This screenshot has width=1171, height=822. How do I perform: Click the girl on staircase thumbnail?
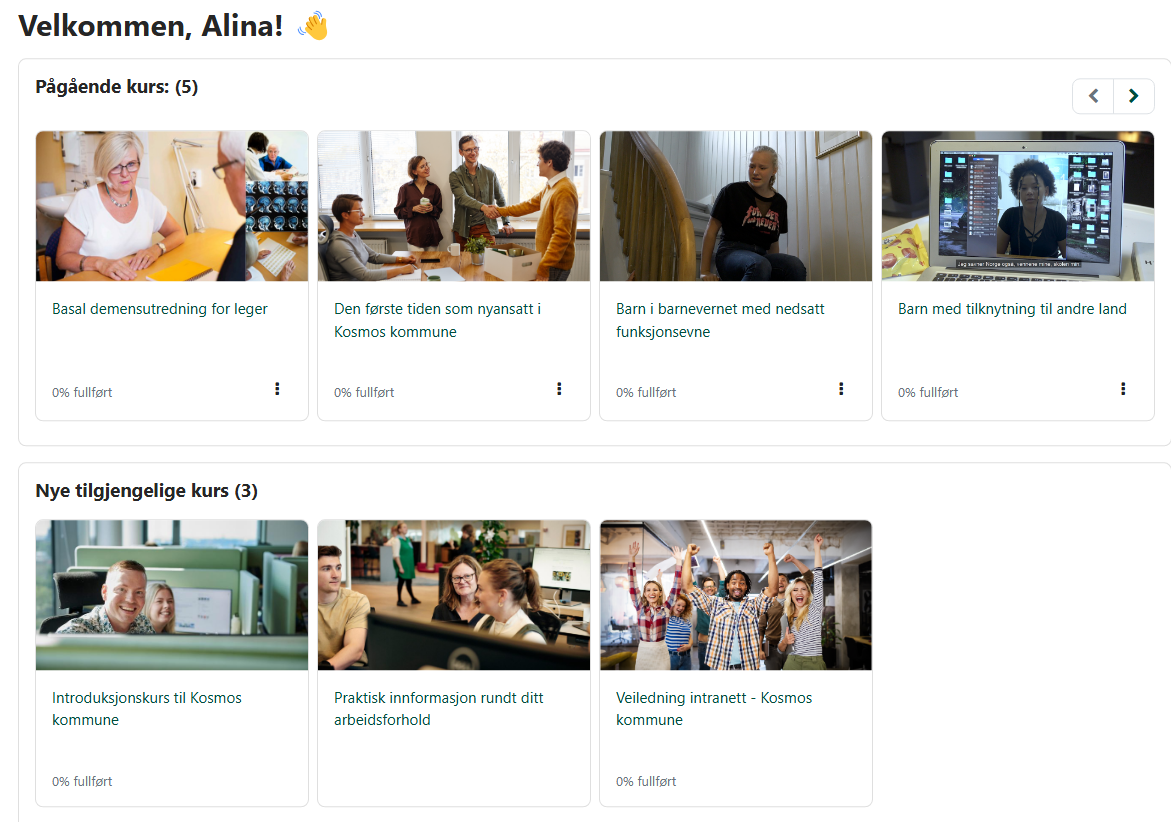tap(736, 206)
